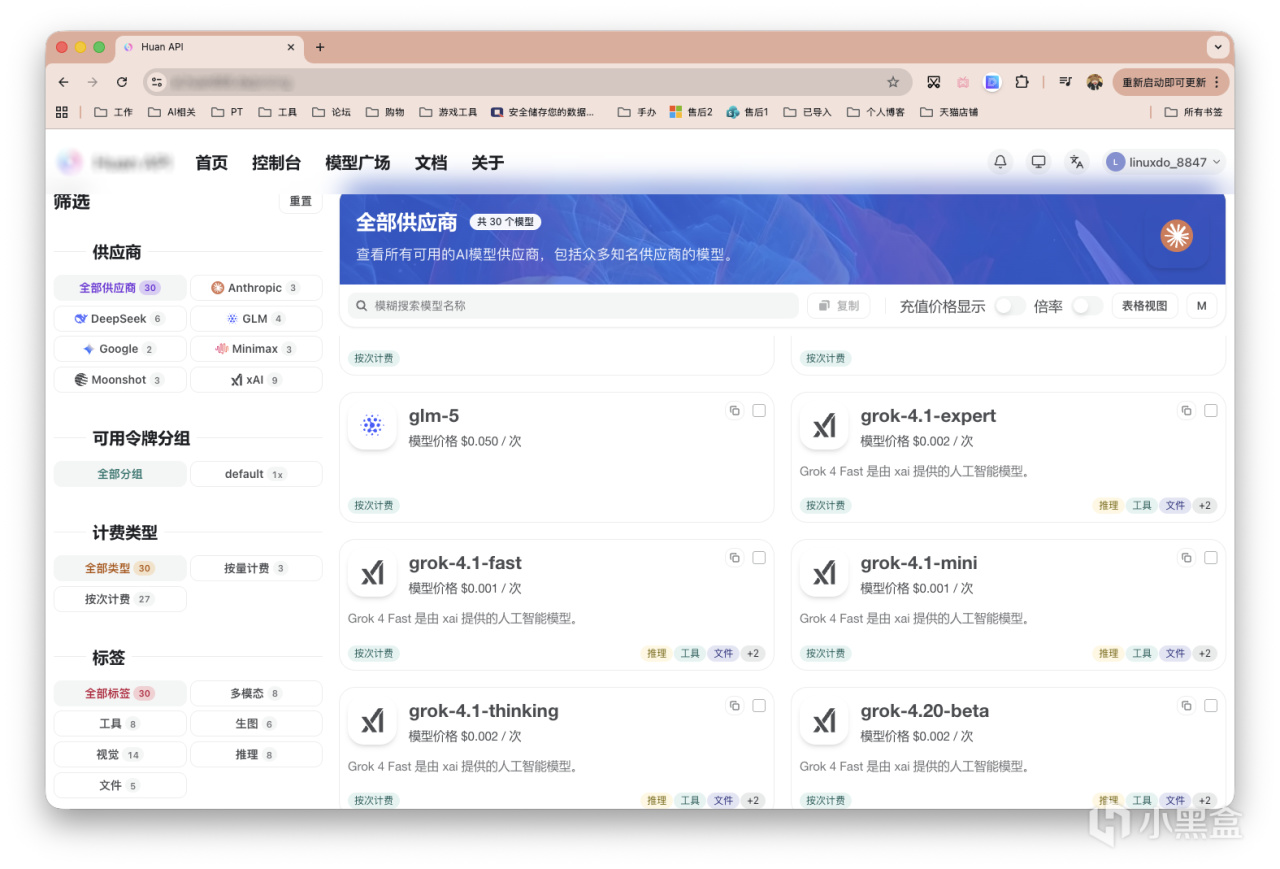The height and width of the screenshot is (869, 1280).
Task: Filter by the xAI supplier
Action: click(256, 380)
